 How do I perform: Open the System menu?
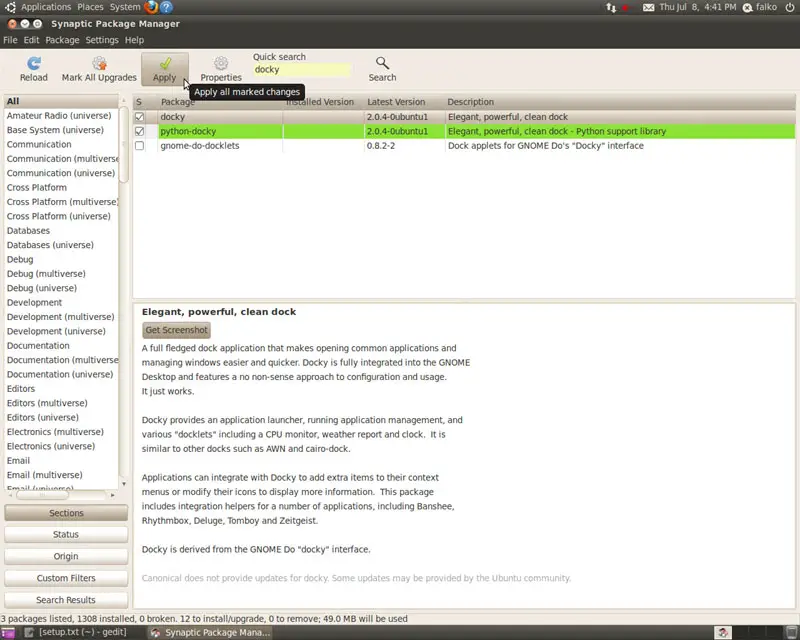[125, 7]
